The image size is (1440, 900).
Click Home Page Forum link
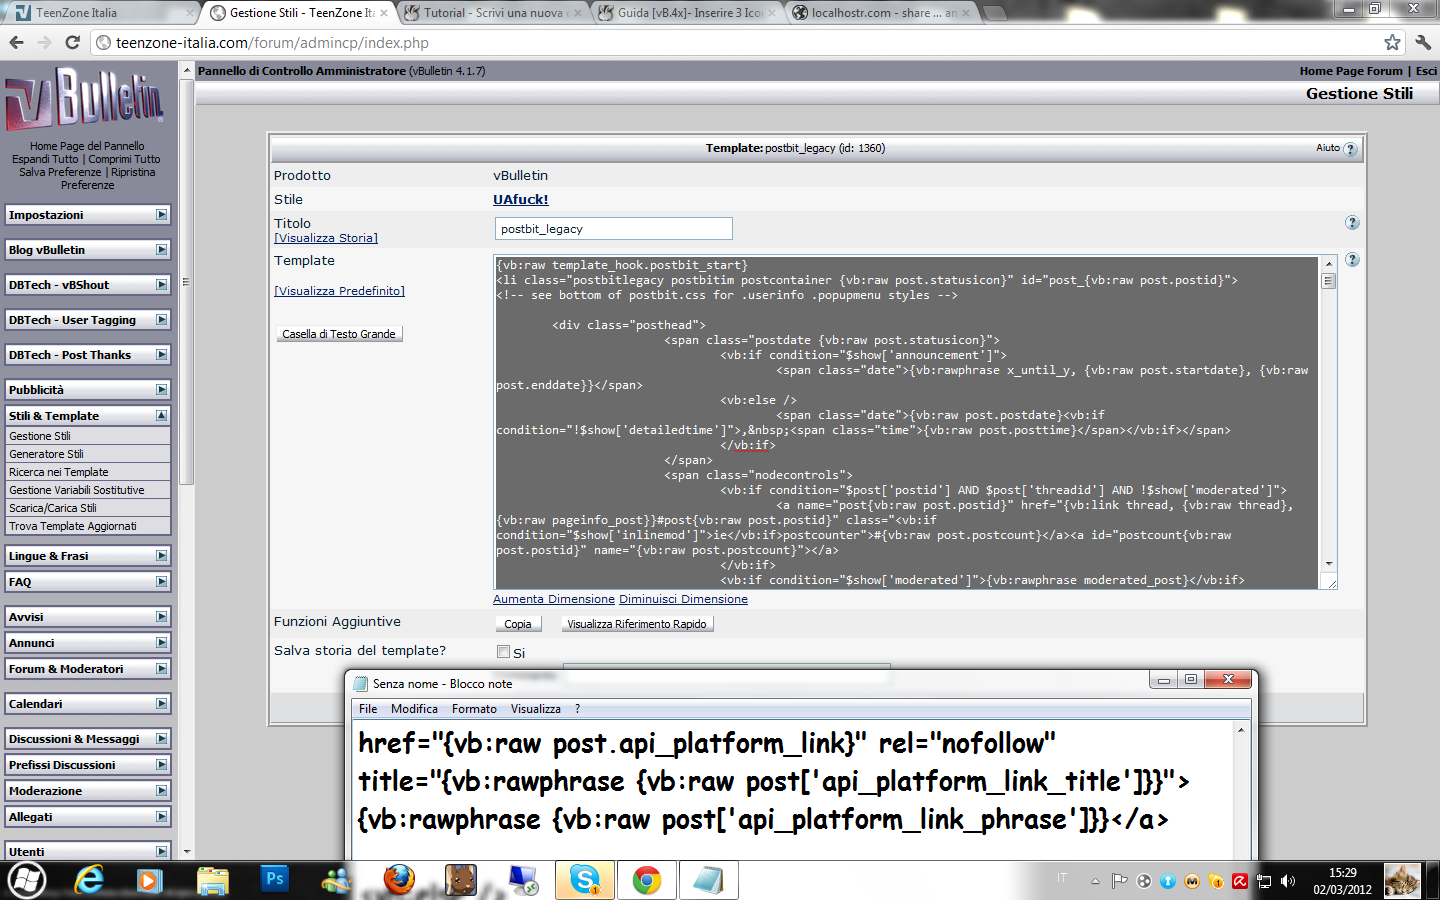[1351, 71]
